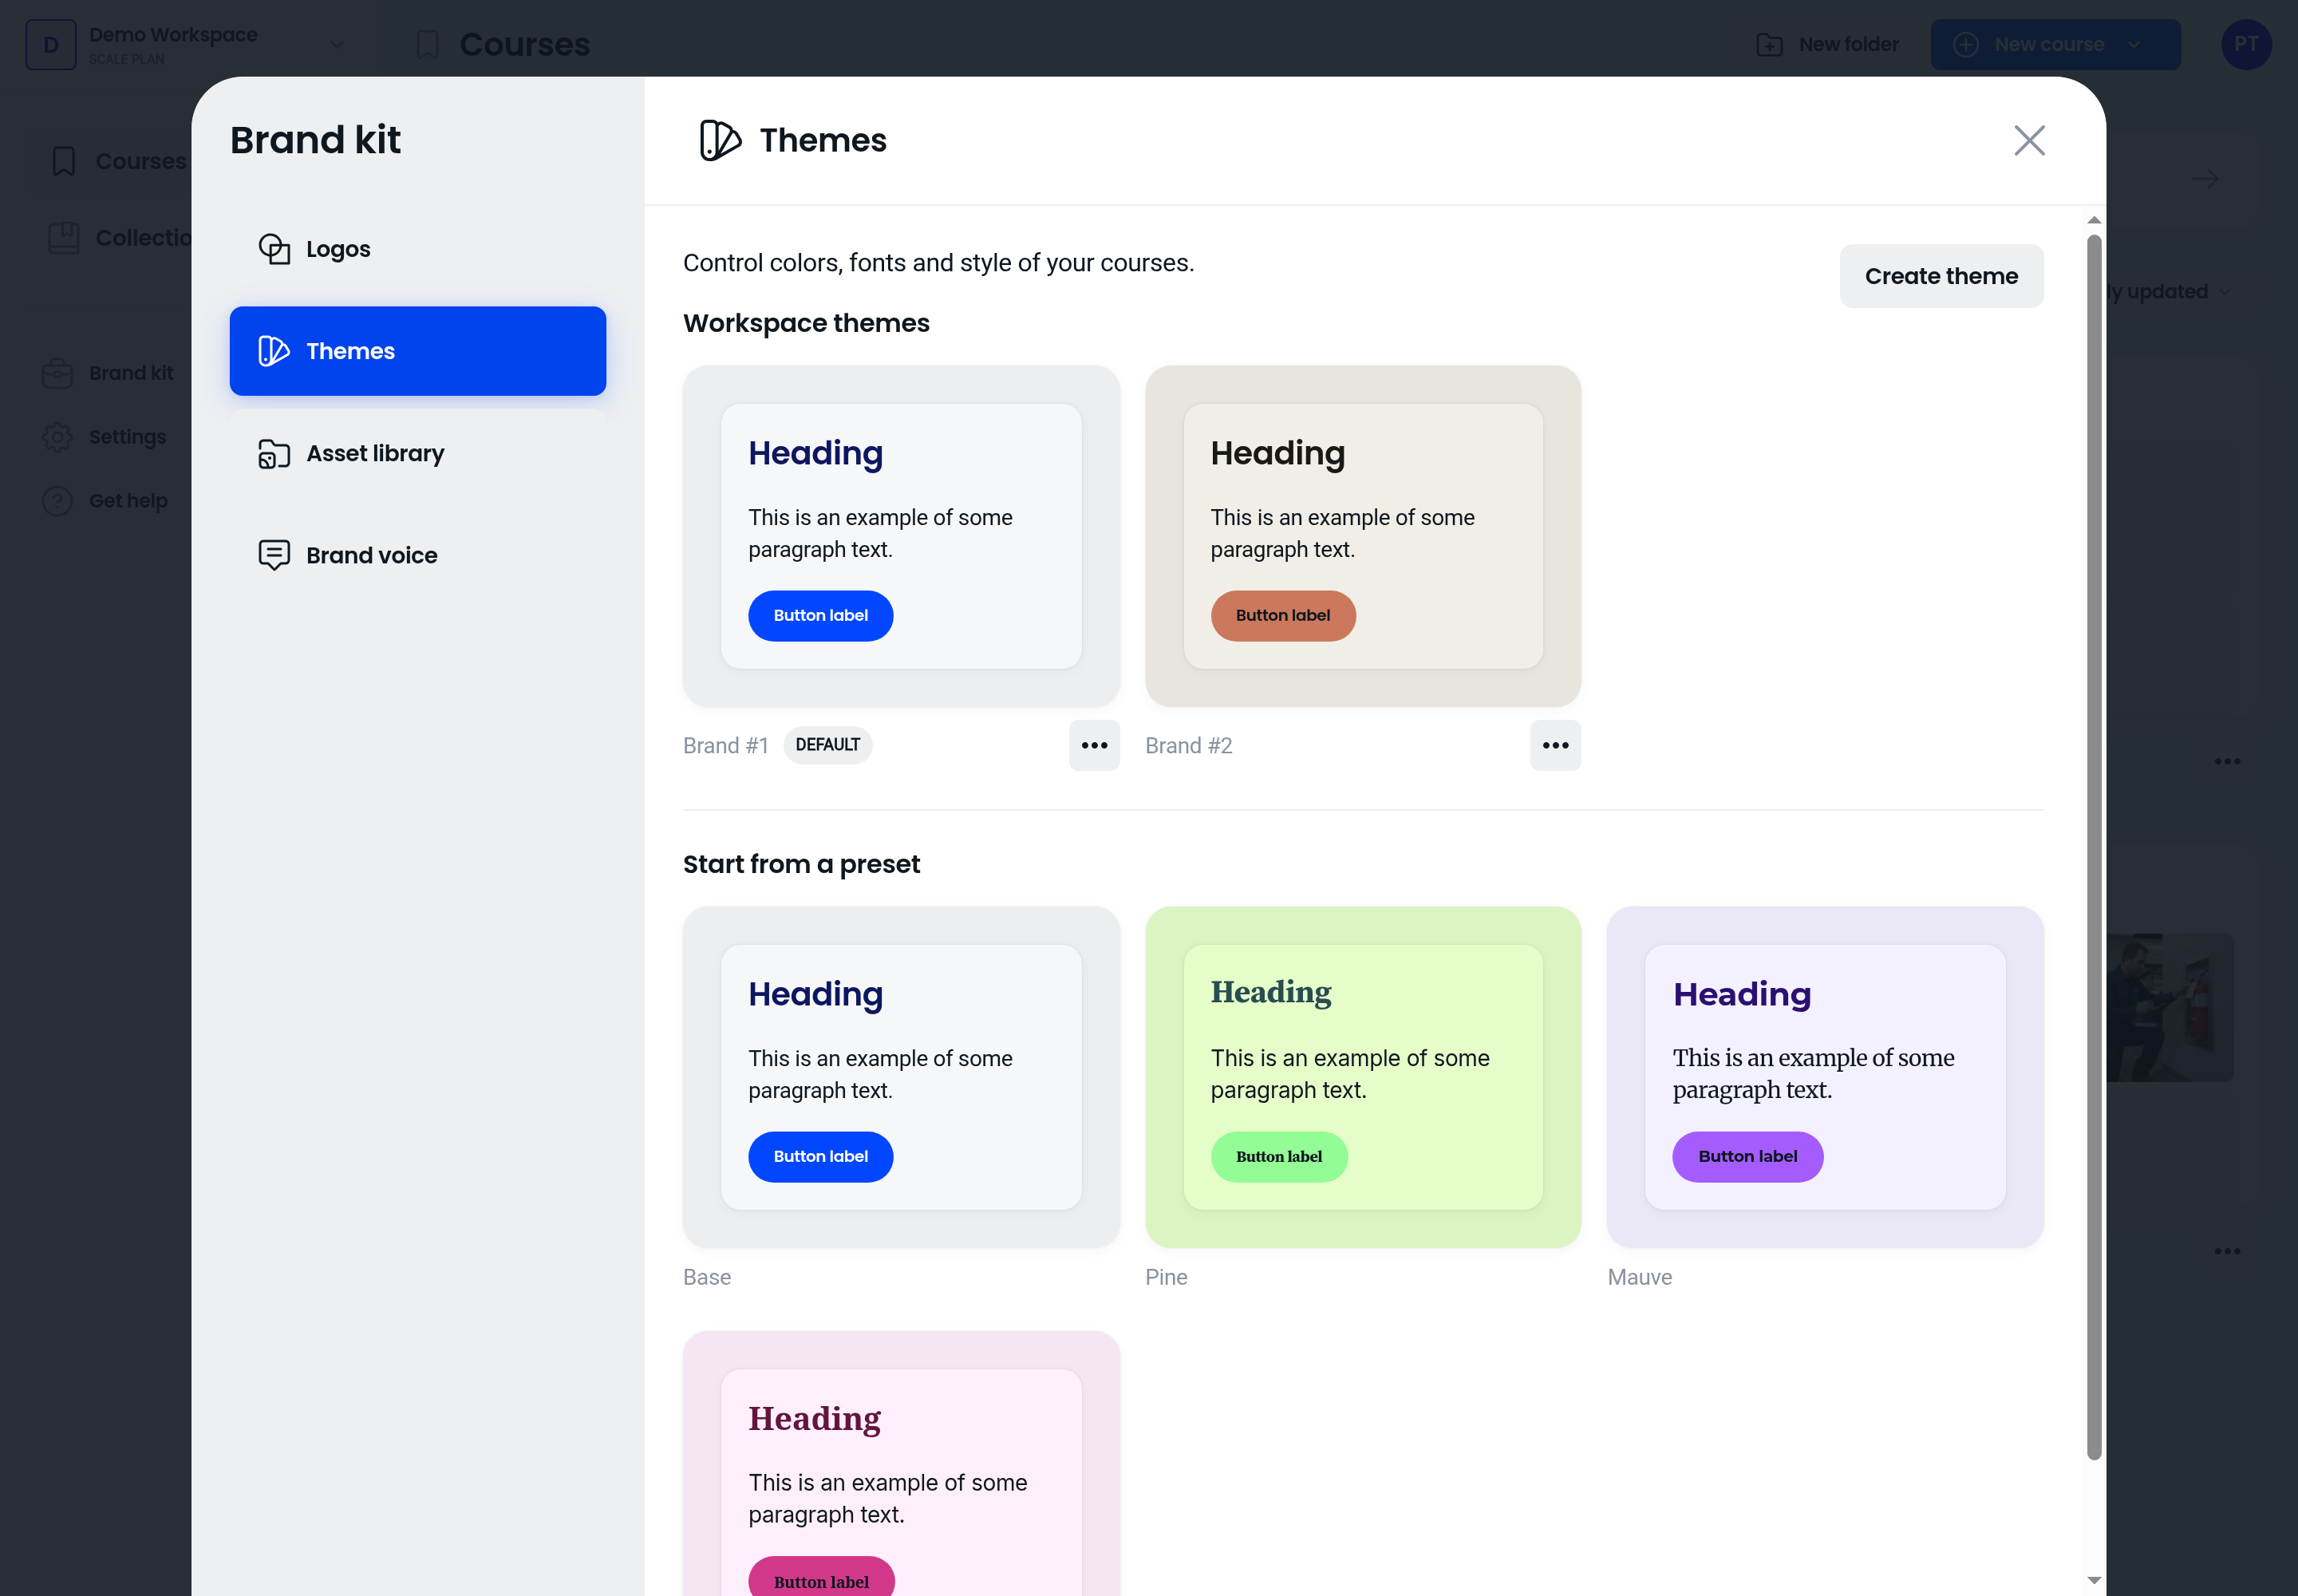Open Settings in the background sidebar

pos(104,437)
